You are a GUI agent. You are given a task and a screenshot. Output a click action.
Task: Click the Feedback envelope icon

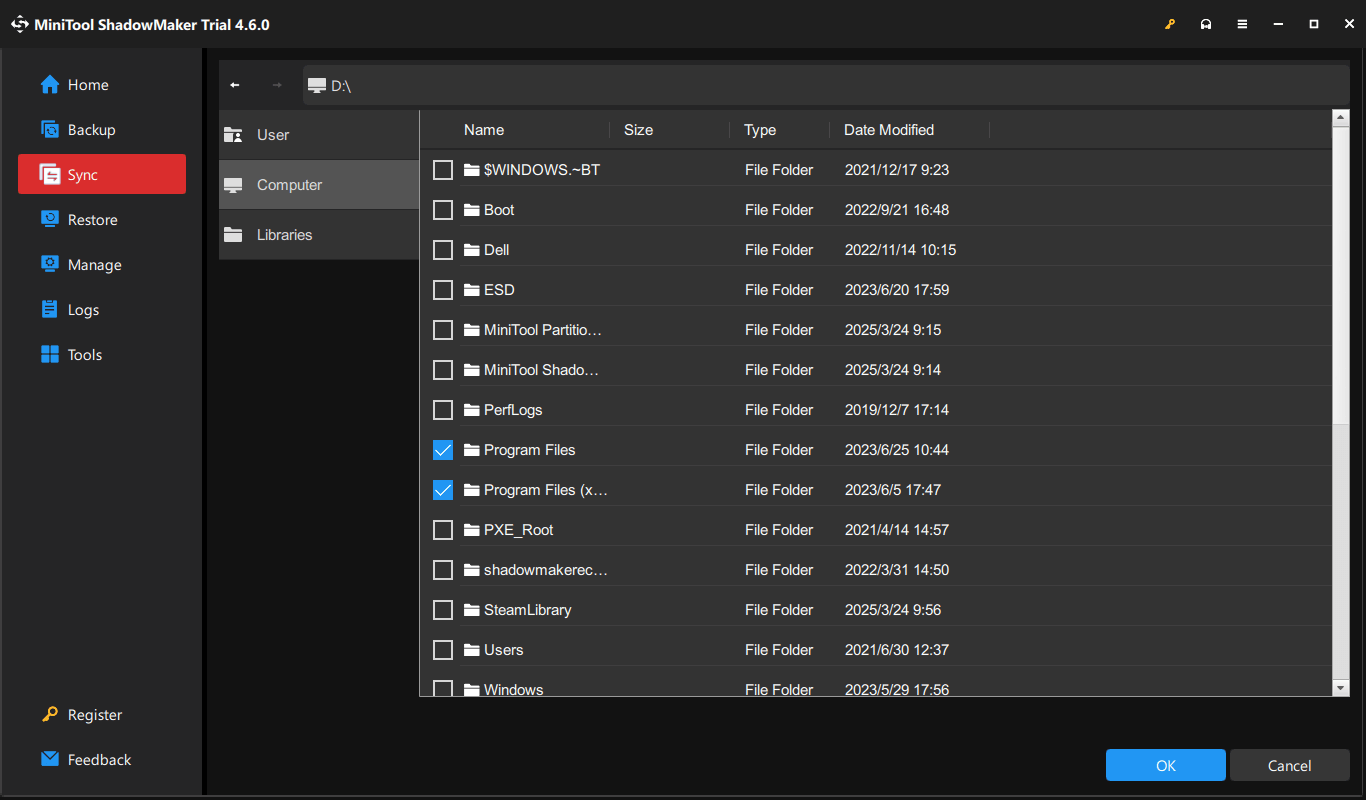point(50,760)
